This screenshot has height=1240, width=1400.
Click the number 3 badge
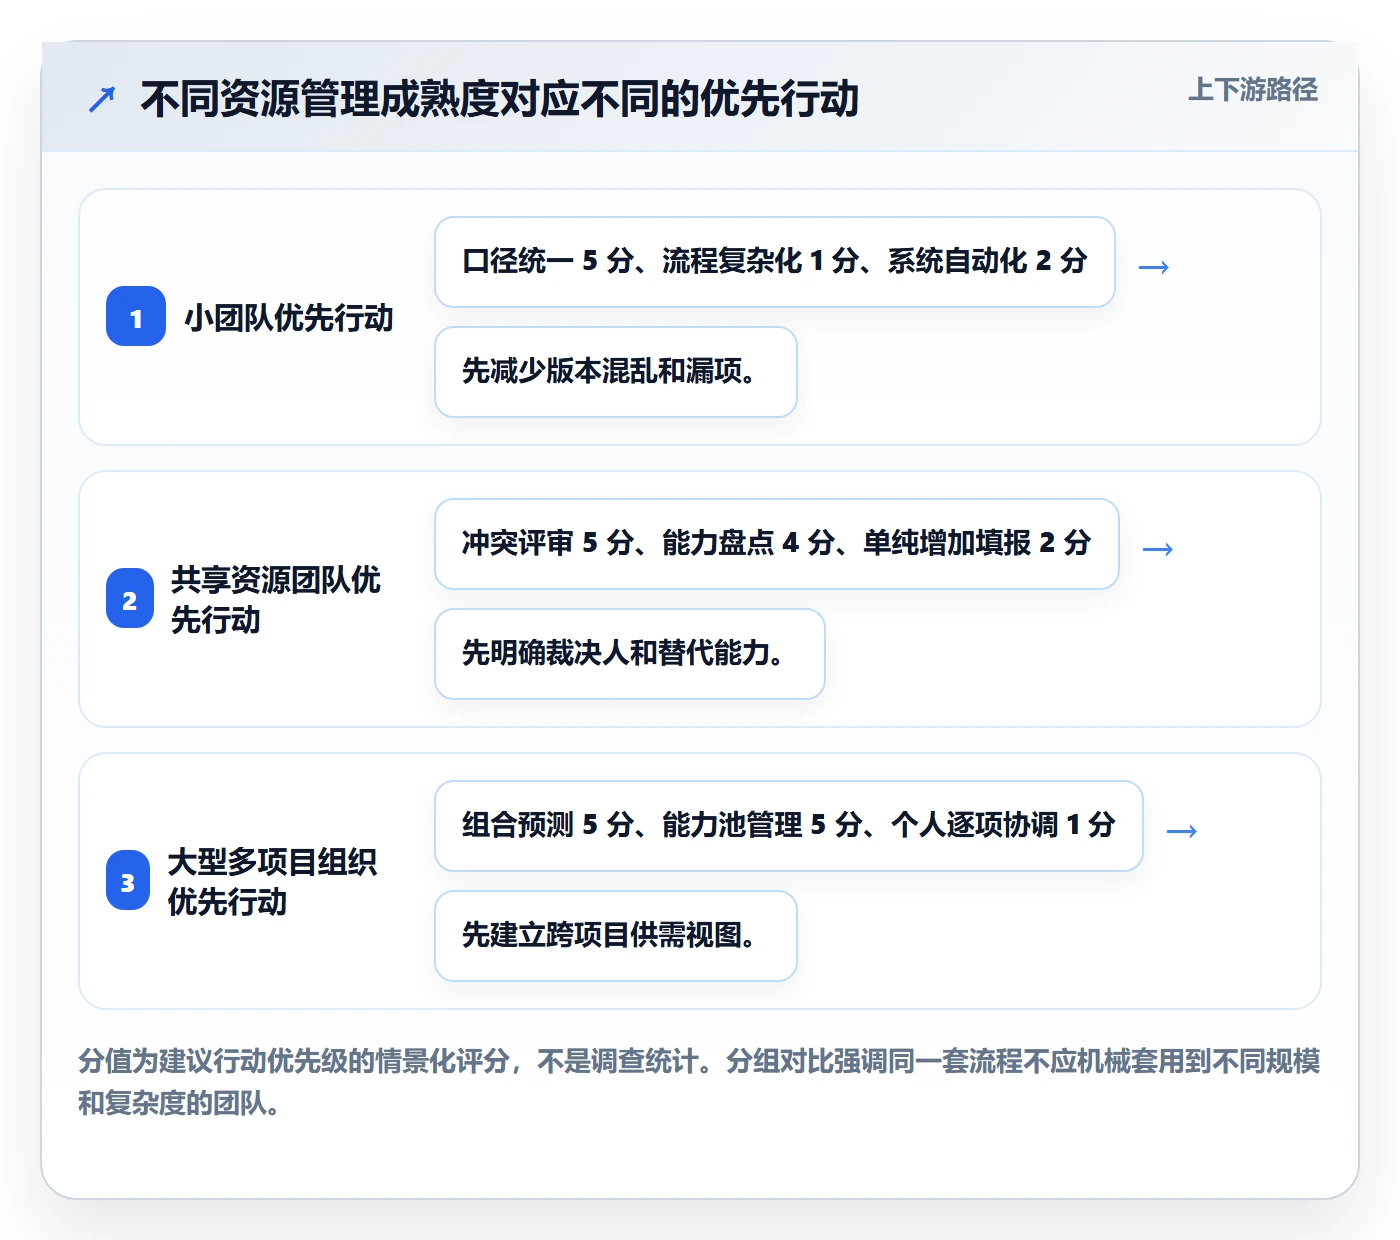[128, 881]
